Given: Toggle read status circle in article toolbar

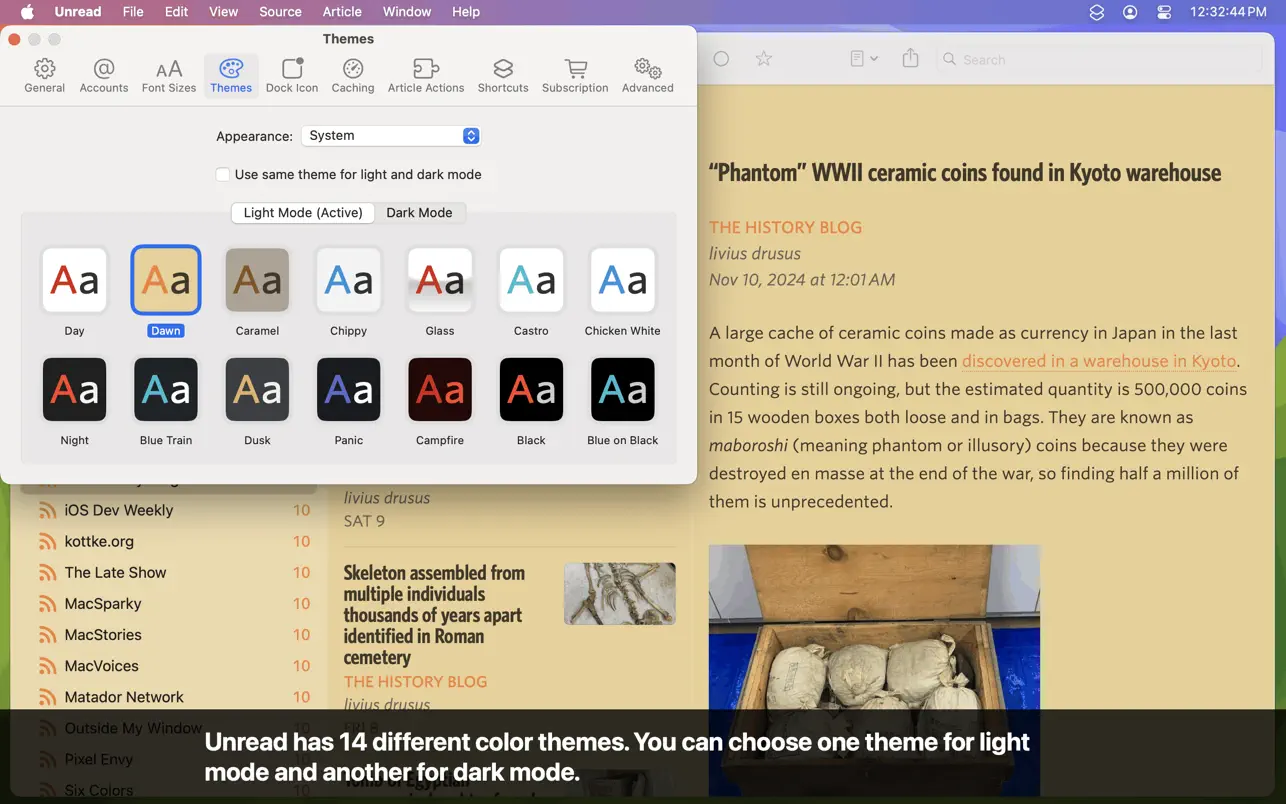Looking at the screenshot, I should [721, 59].
